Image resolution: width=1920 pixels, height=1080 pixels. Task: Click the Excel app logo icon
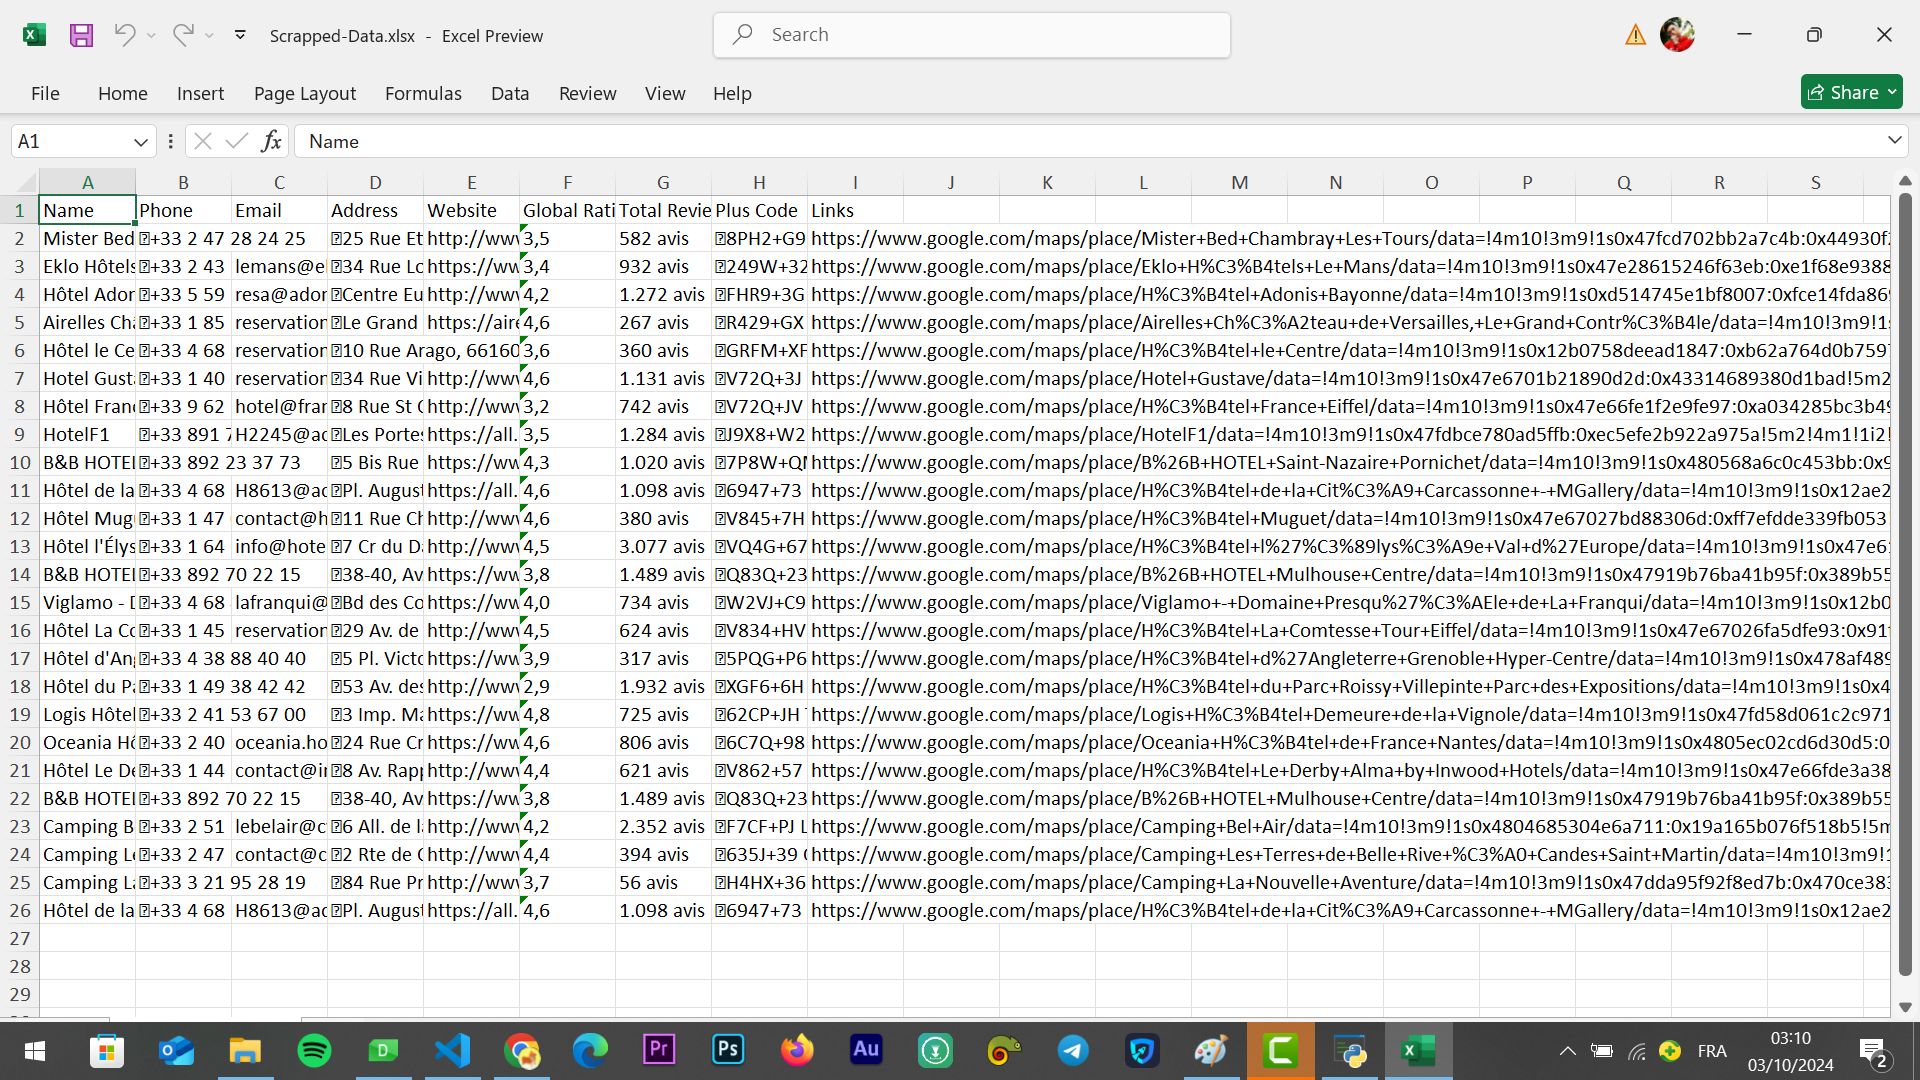(34, 35)
